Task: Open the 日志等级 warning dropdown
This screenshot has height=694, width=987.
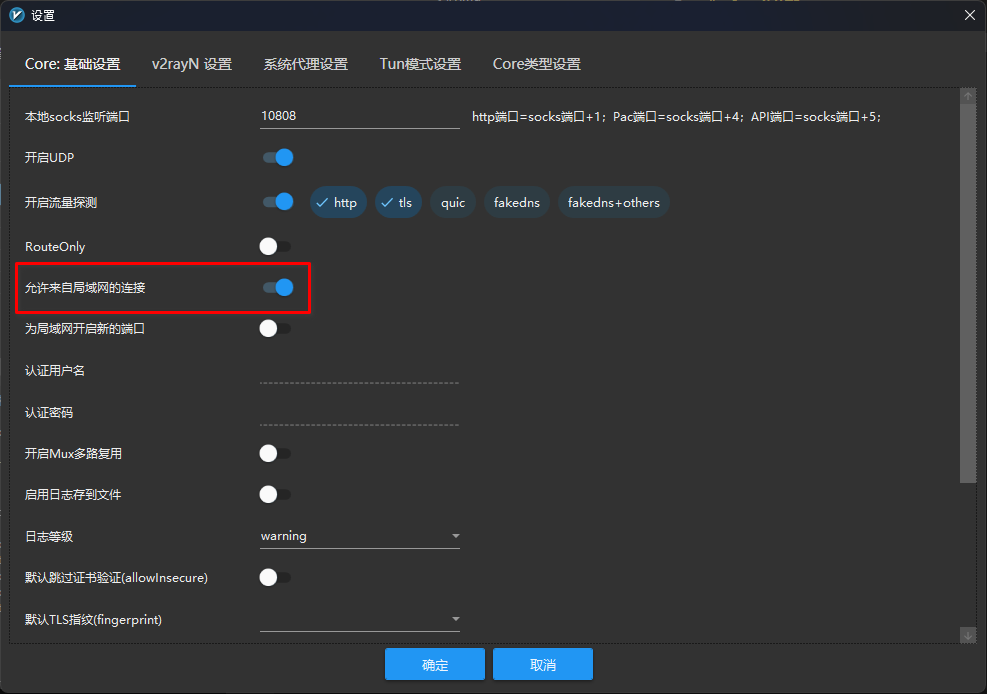Action: [x=359, y=536]
